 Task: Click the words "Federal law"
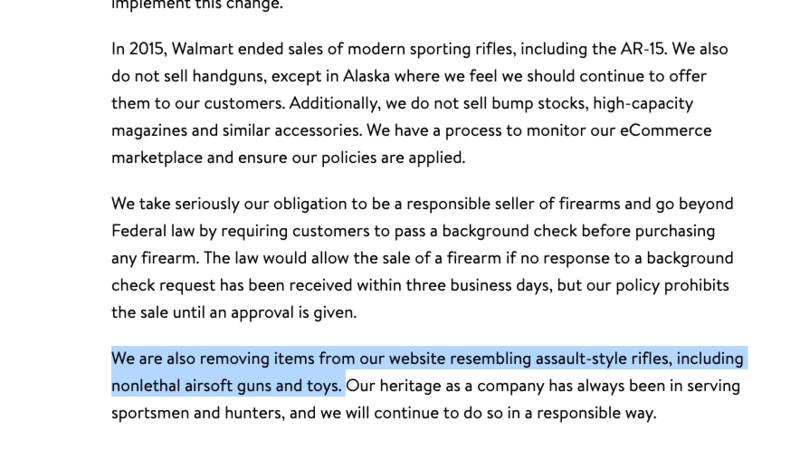pos(153,231)
